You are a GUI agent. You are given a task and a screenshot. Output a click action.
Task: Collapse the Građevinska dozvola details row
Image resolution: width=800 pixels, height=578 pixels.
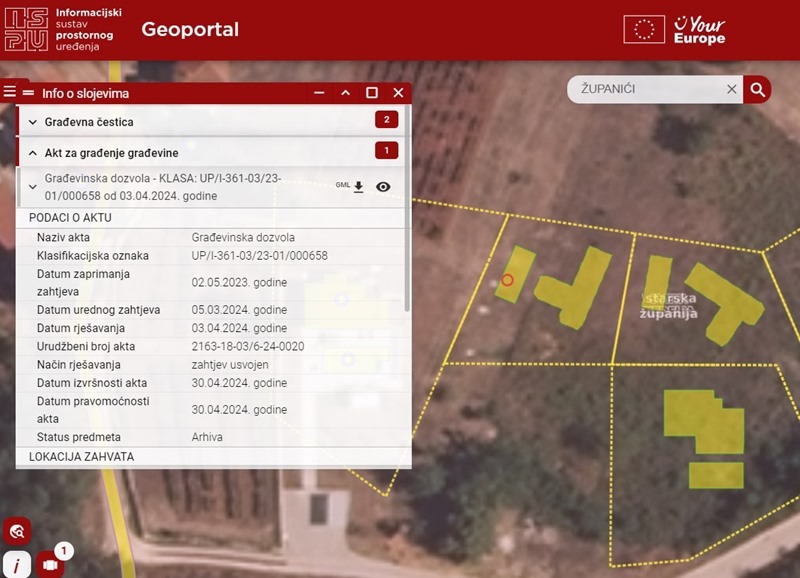pos(33,187)
